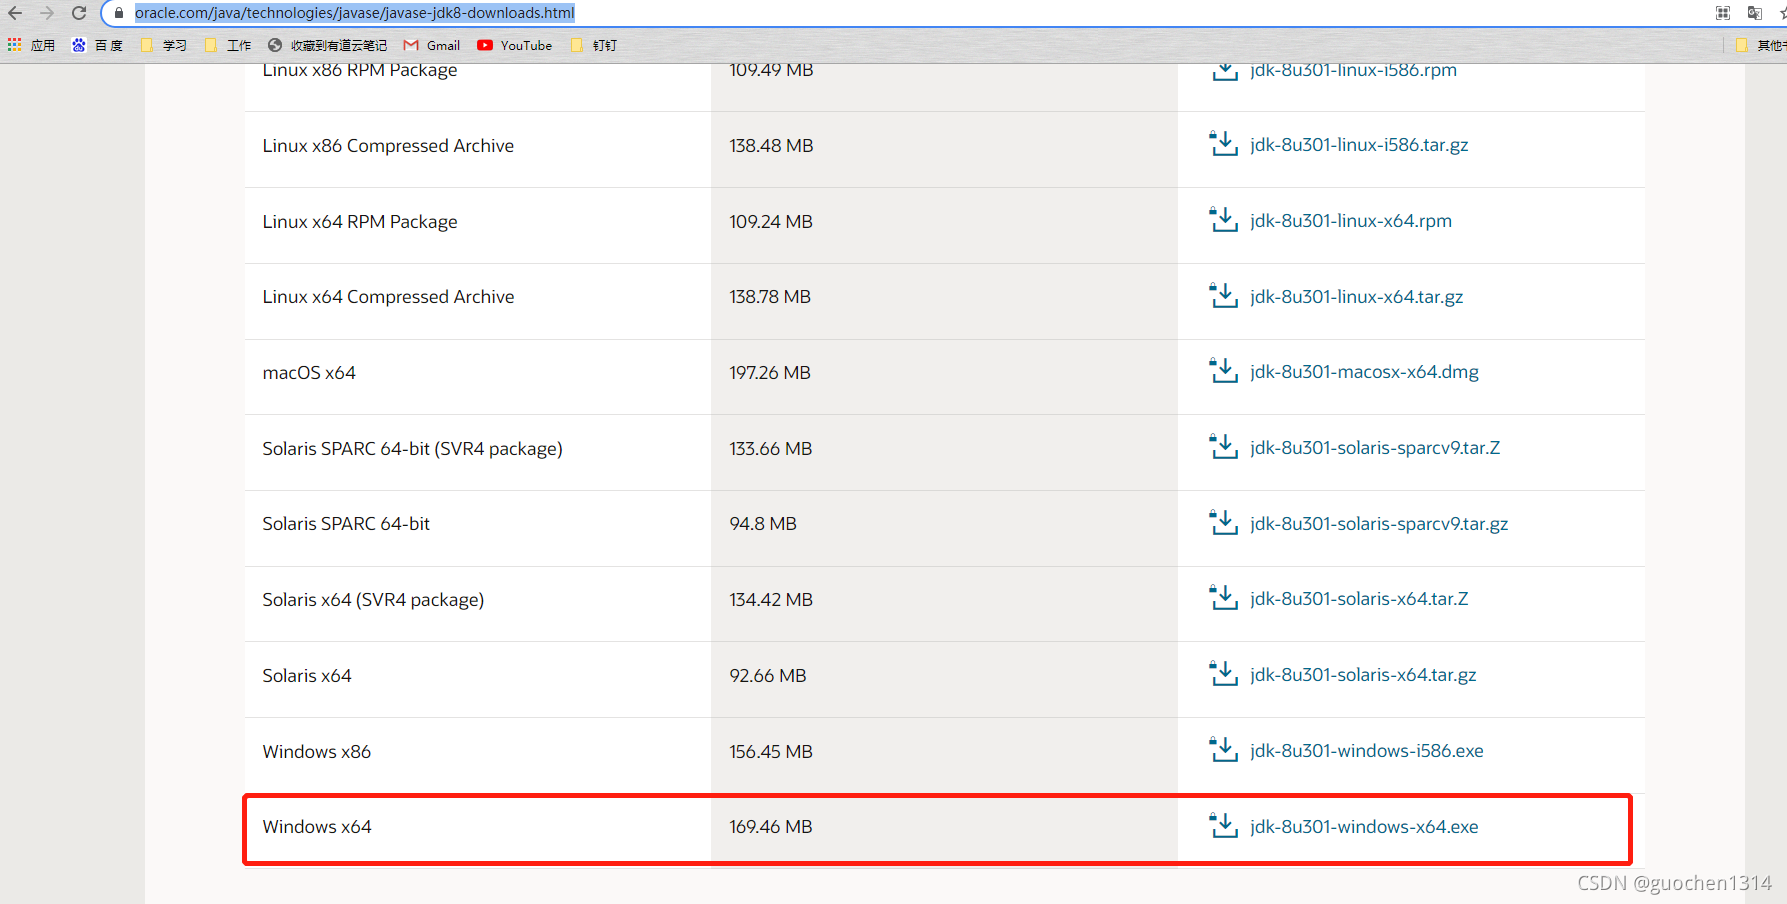The image size is (1787, 904).
Task: Download jdk-8u301-linux-i586.rpm link
Action: coord(1353,70)
